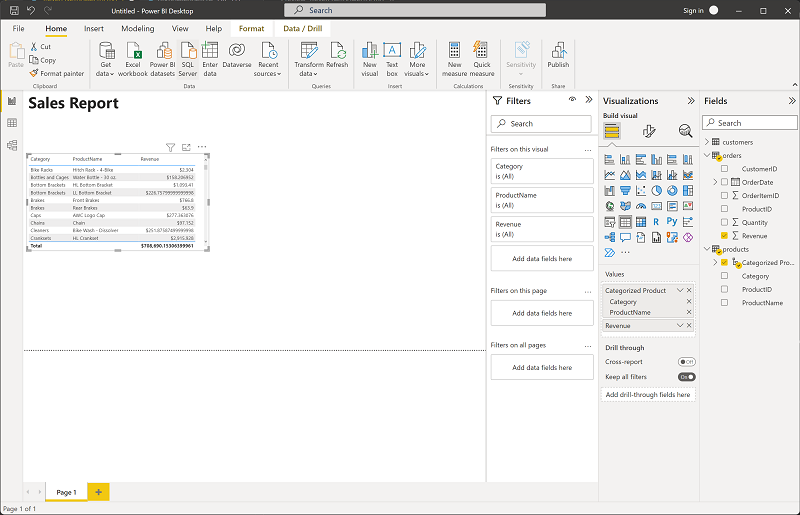Select the KPI visual

point(688,206)
